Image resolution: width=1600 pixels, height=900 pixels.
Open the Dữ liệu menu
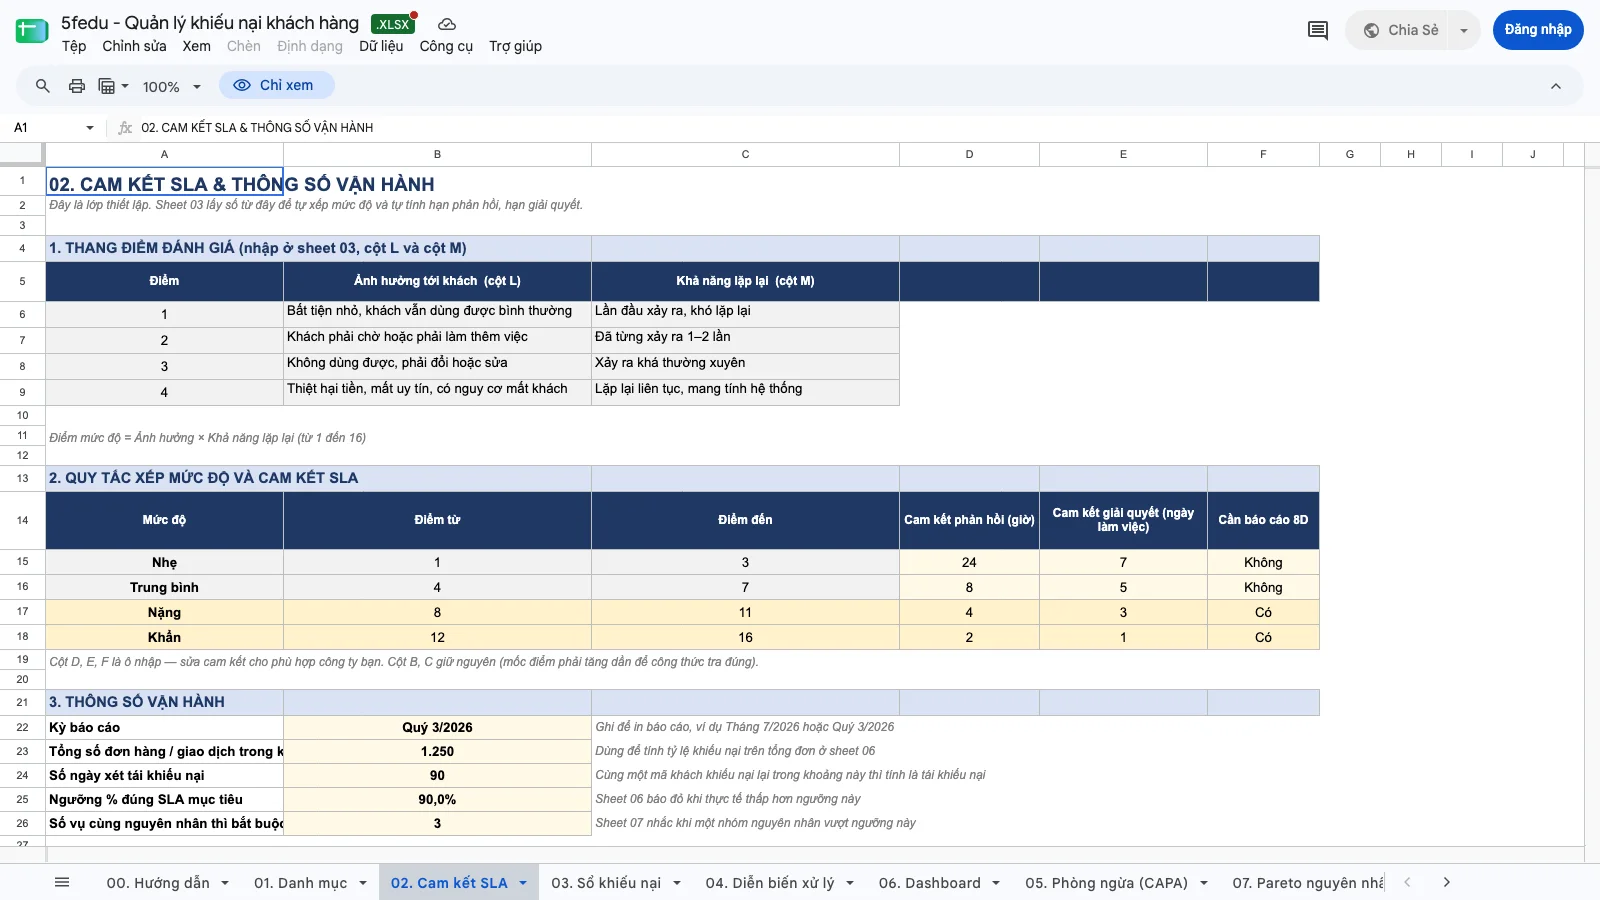381,46
